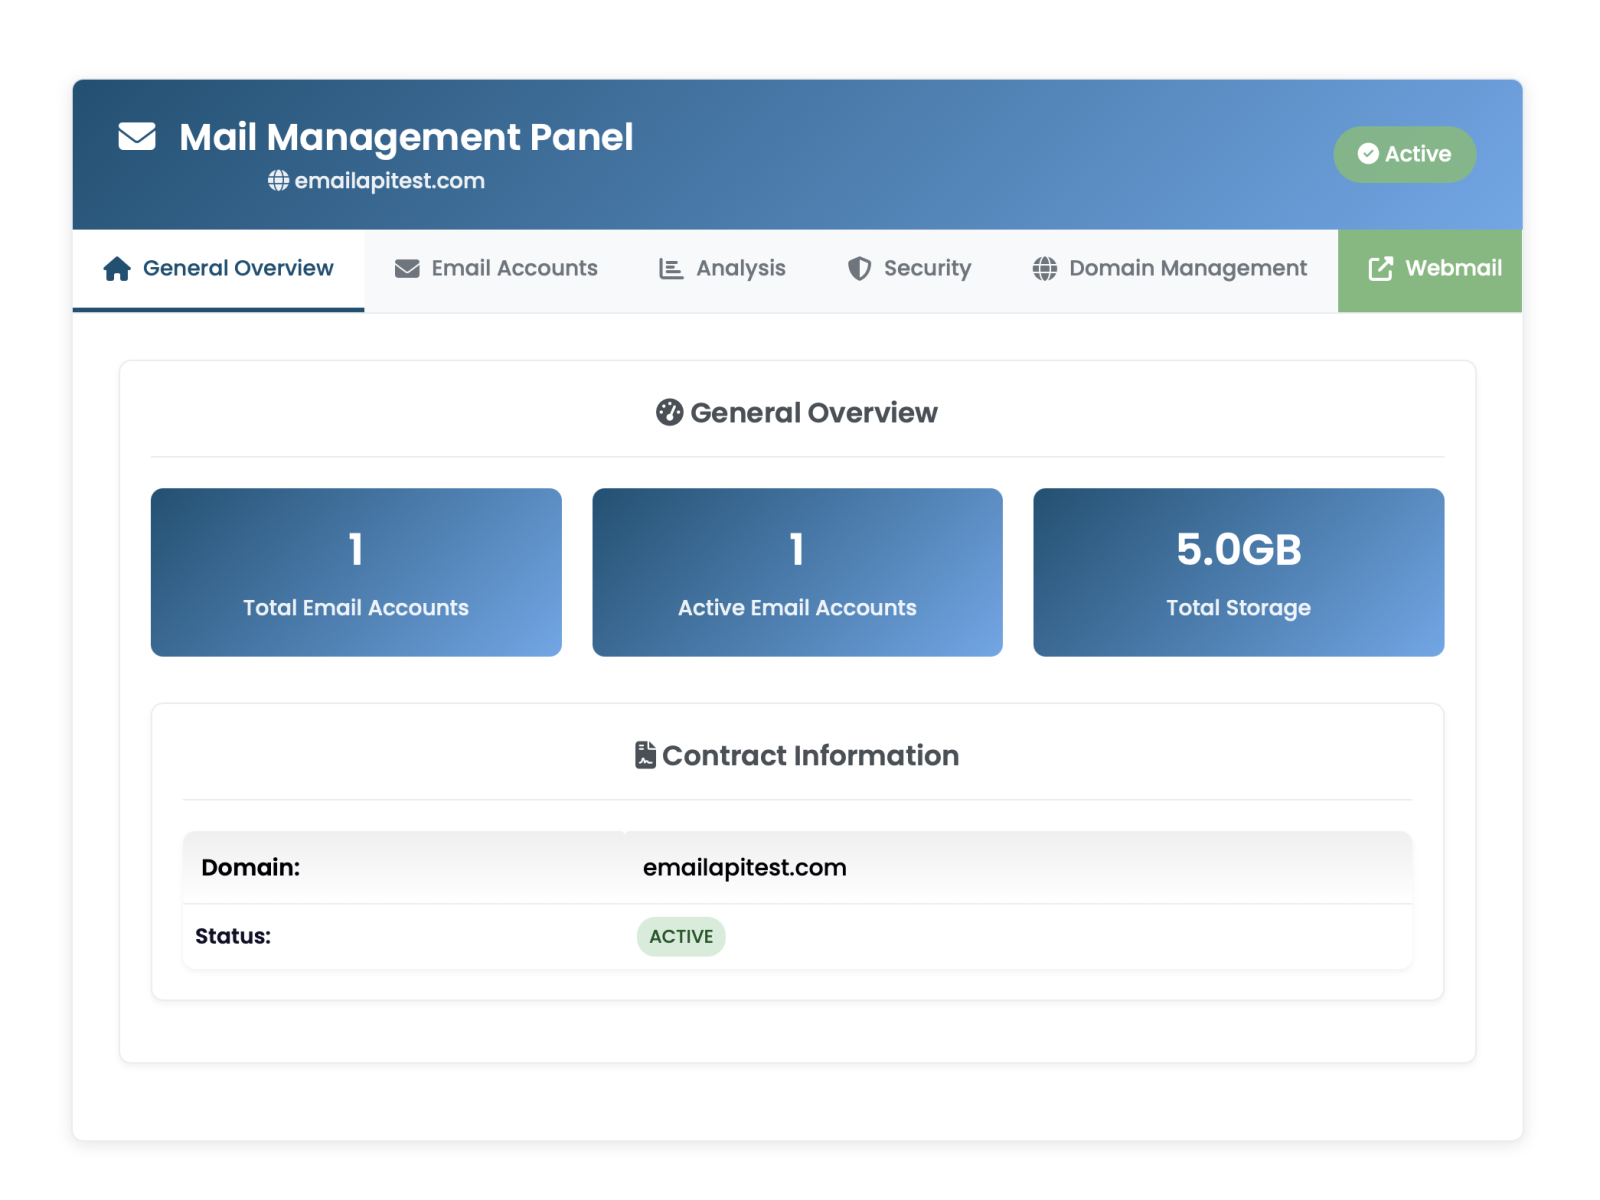
Task: Go to the Security tab
Action: pyautogui.click(x=909, y=269)
